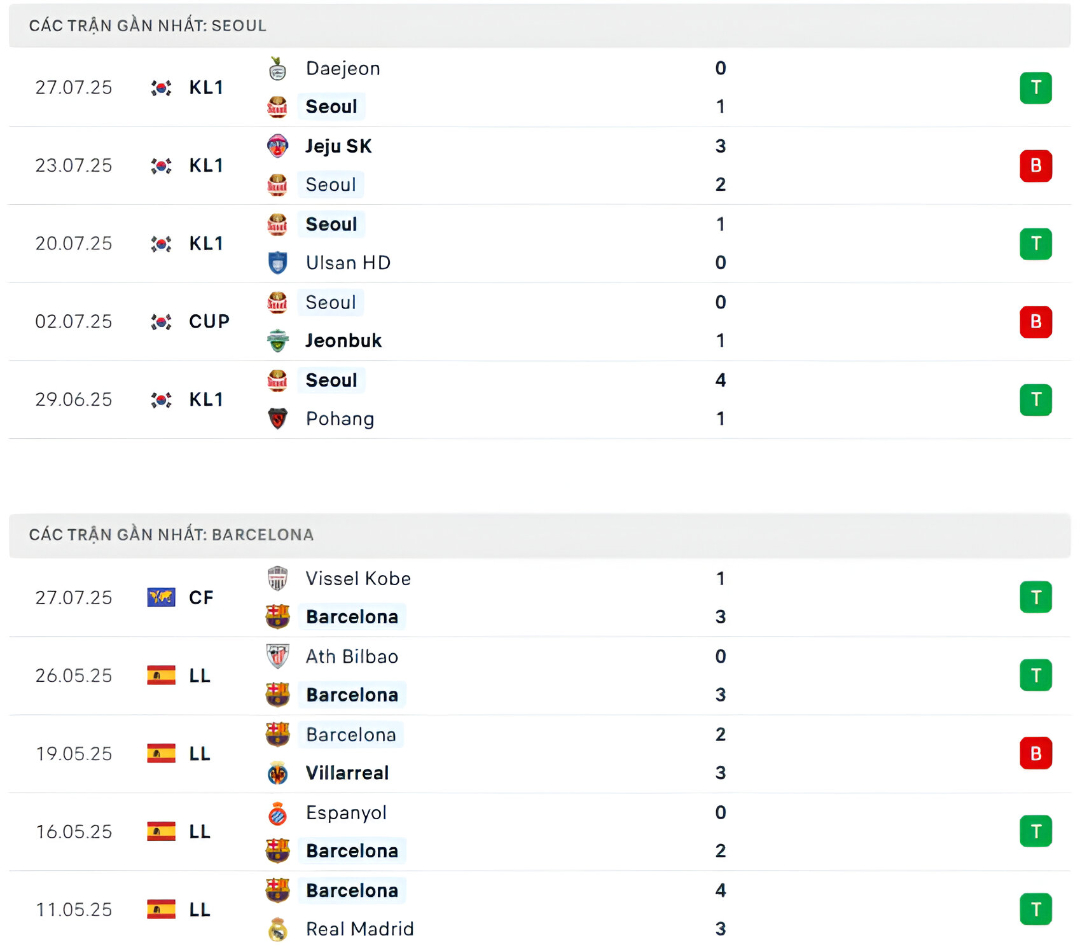This screenshot has width=1080, height=946.
Task: Open the Villarreal club badge
Action: point(277,773)
